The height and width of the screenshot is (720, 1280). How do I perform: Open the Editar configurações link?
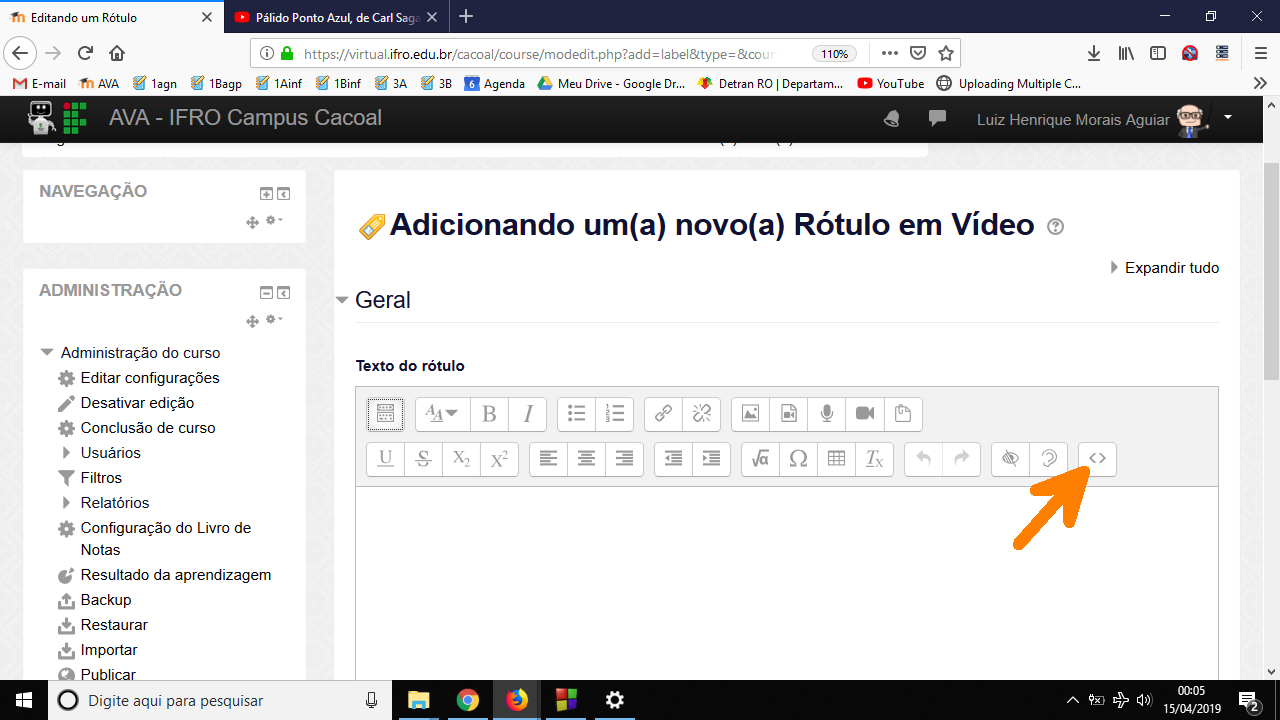pyautogui.click(x=150, y=378)
